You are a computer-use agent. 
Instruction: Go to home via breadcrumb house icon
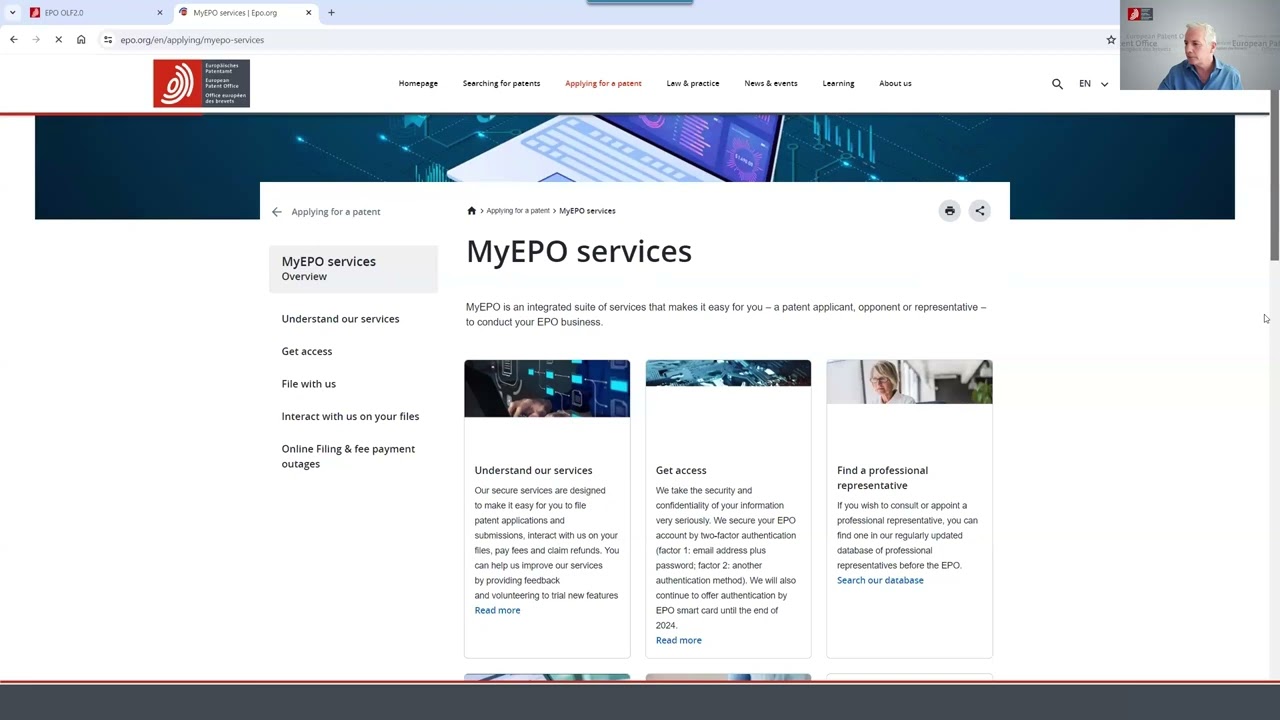click(x=472, y=211)
